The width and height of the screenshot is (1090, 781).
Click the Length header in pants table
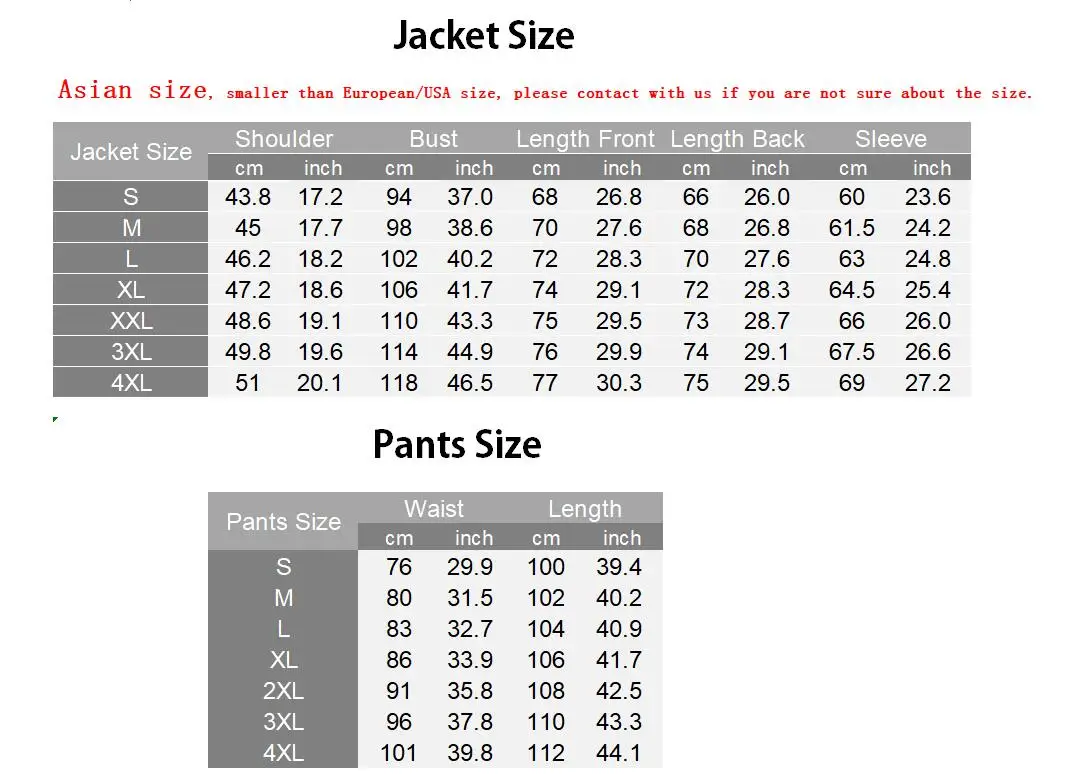[x=585, y=509]
